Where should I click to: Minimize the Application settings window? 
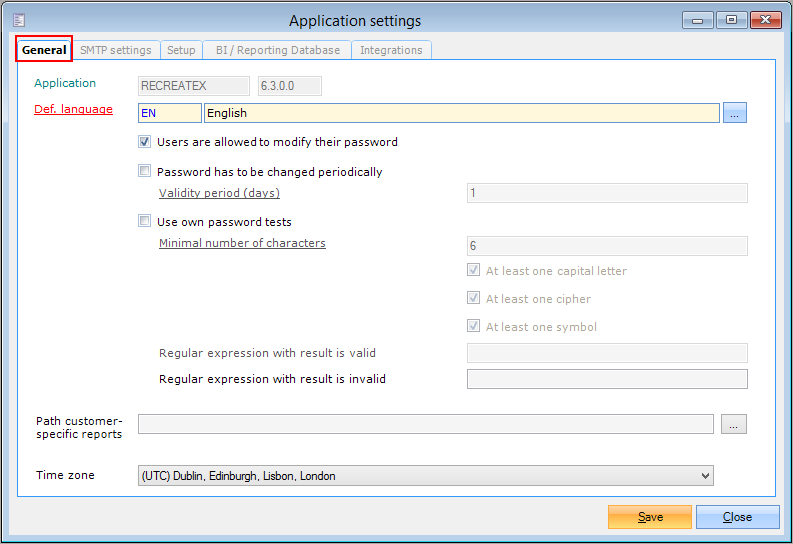tap(696, 20)
